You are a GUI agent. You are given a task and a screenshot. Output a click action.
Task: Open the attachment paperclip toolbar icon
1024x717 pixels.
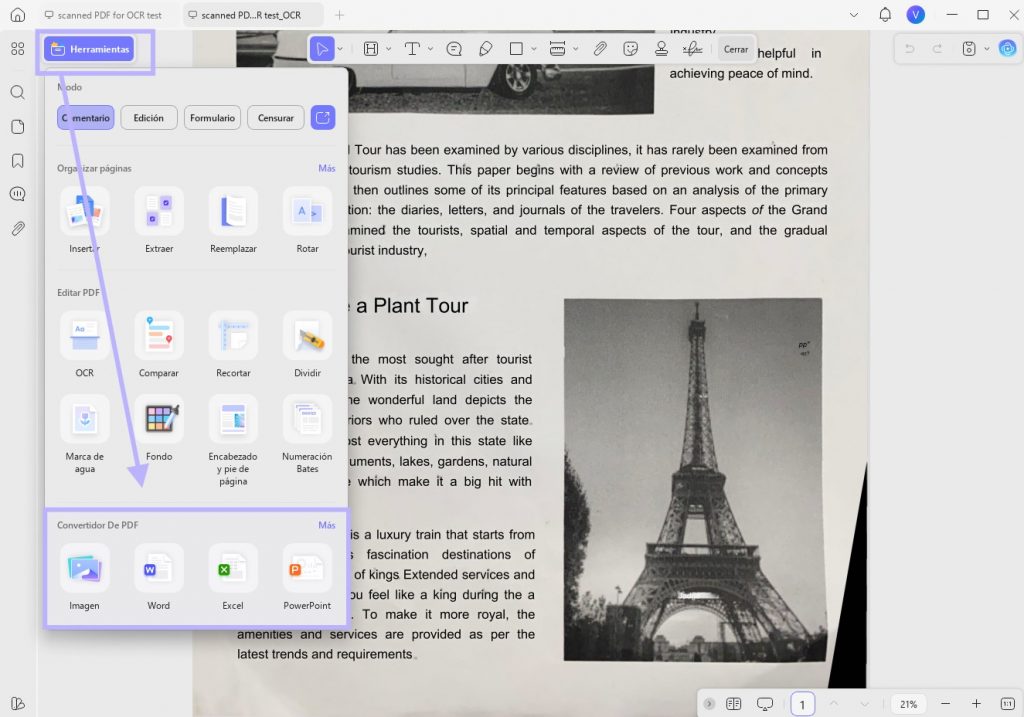[x=600, y=48]
